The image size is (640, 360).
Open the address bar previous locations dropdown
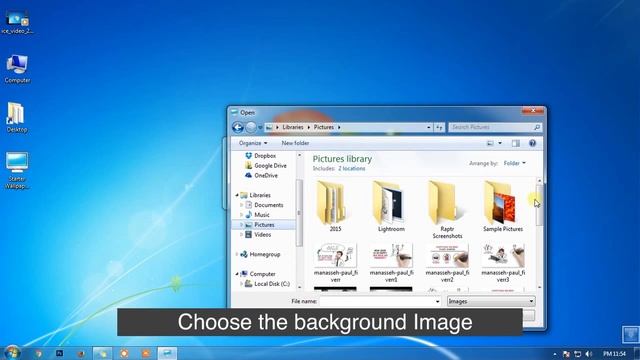(429, 127)
